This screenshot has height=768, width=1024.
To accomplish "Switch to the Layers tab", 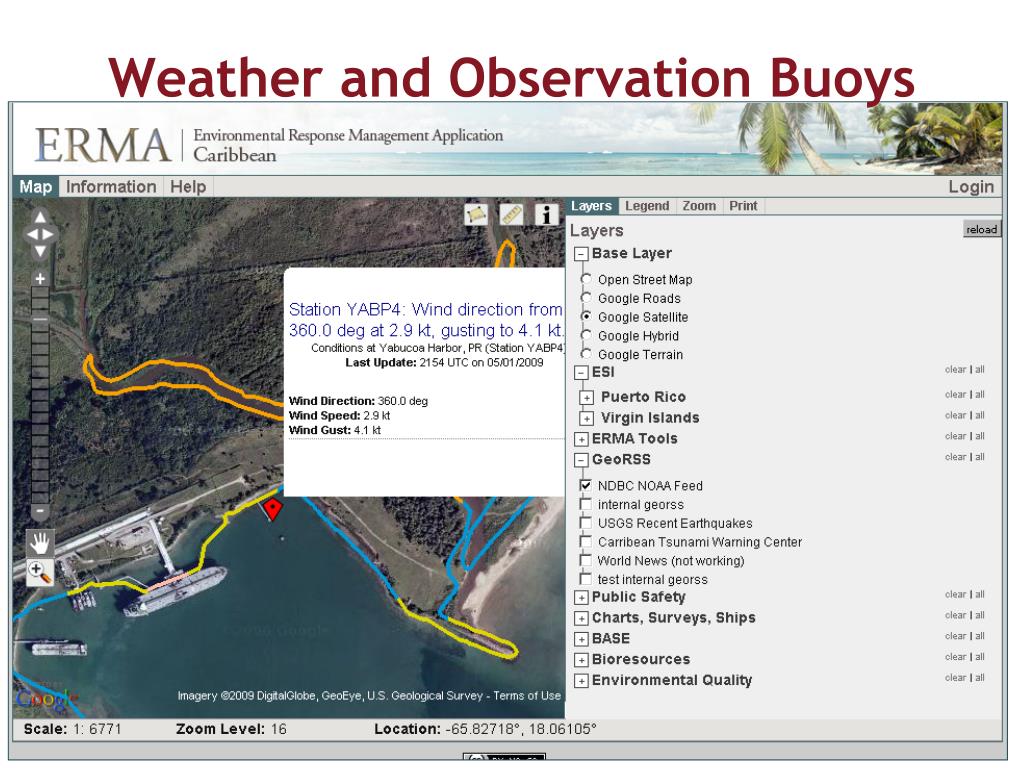I will (591, 206).
